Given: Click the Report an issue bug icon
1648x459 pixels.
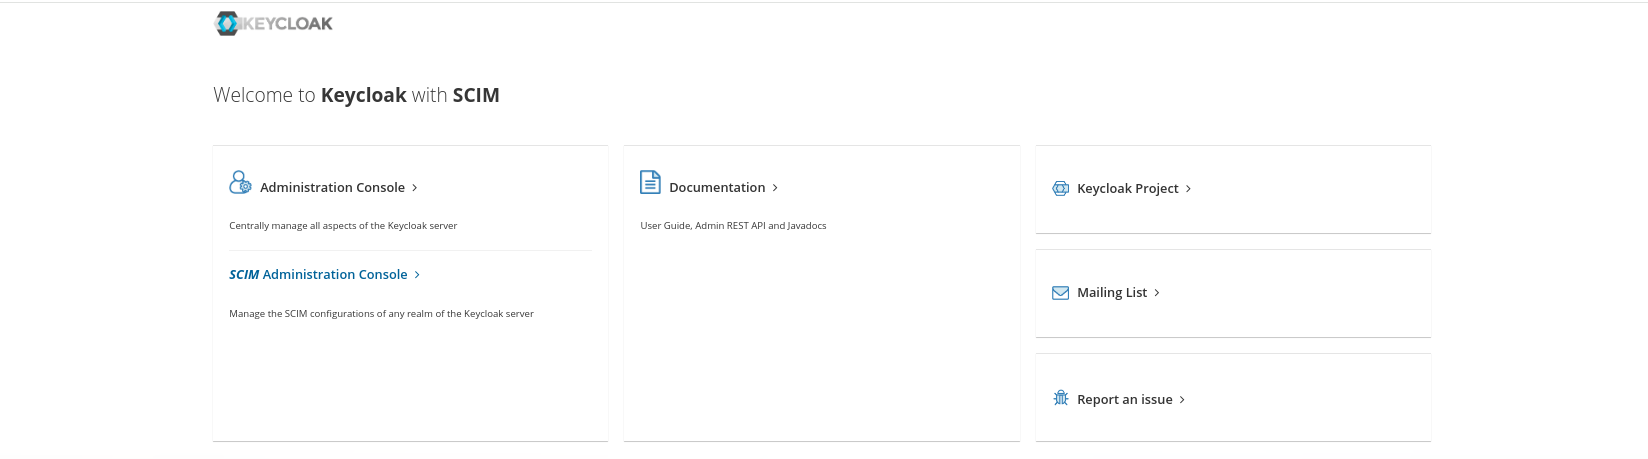Looking at the screenshot, I should click(1061, 399).
